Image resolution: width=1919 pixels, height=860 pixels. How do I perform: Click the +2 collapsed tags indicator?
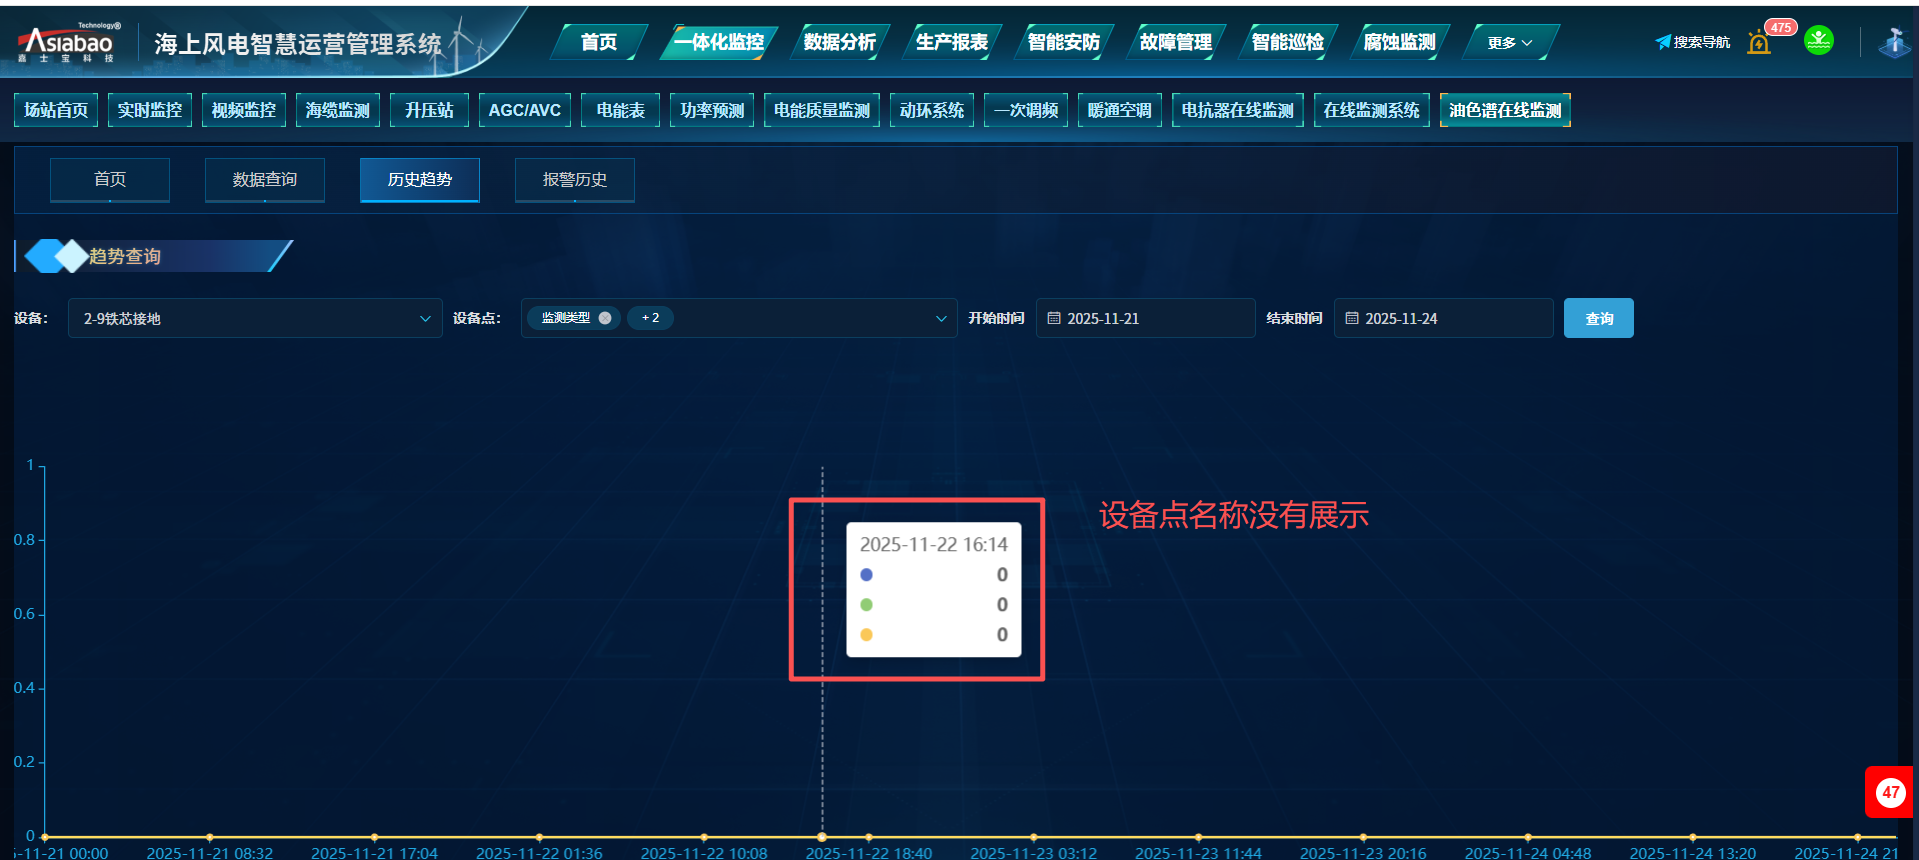650,318
